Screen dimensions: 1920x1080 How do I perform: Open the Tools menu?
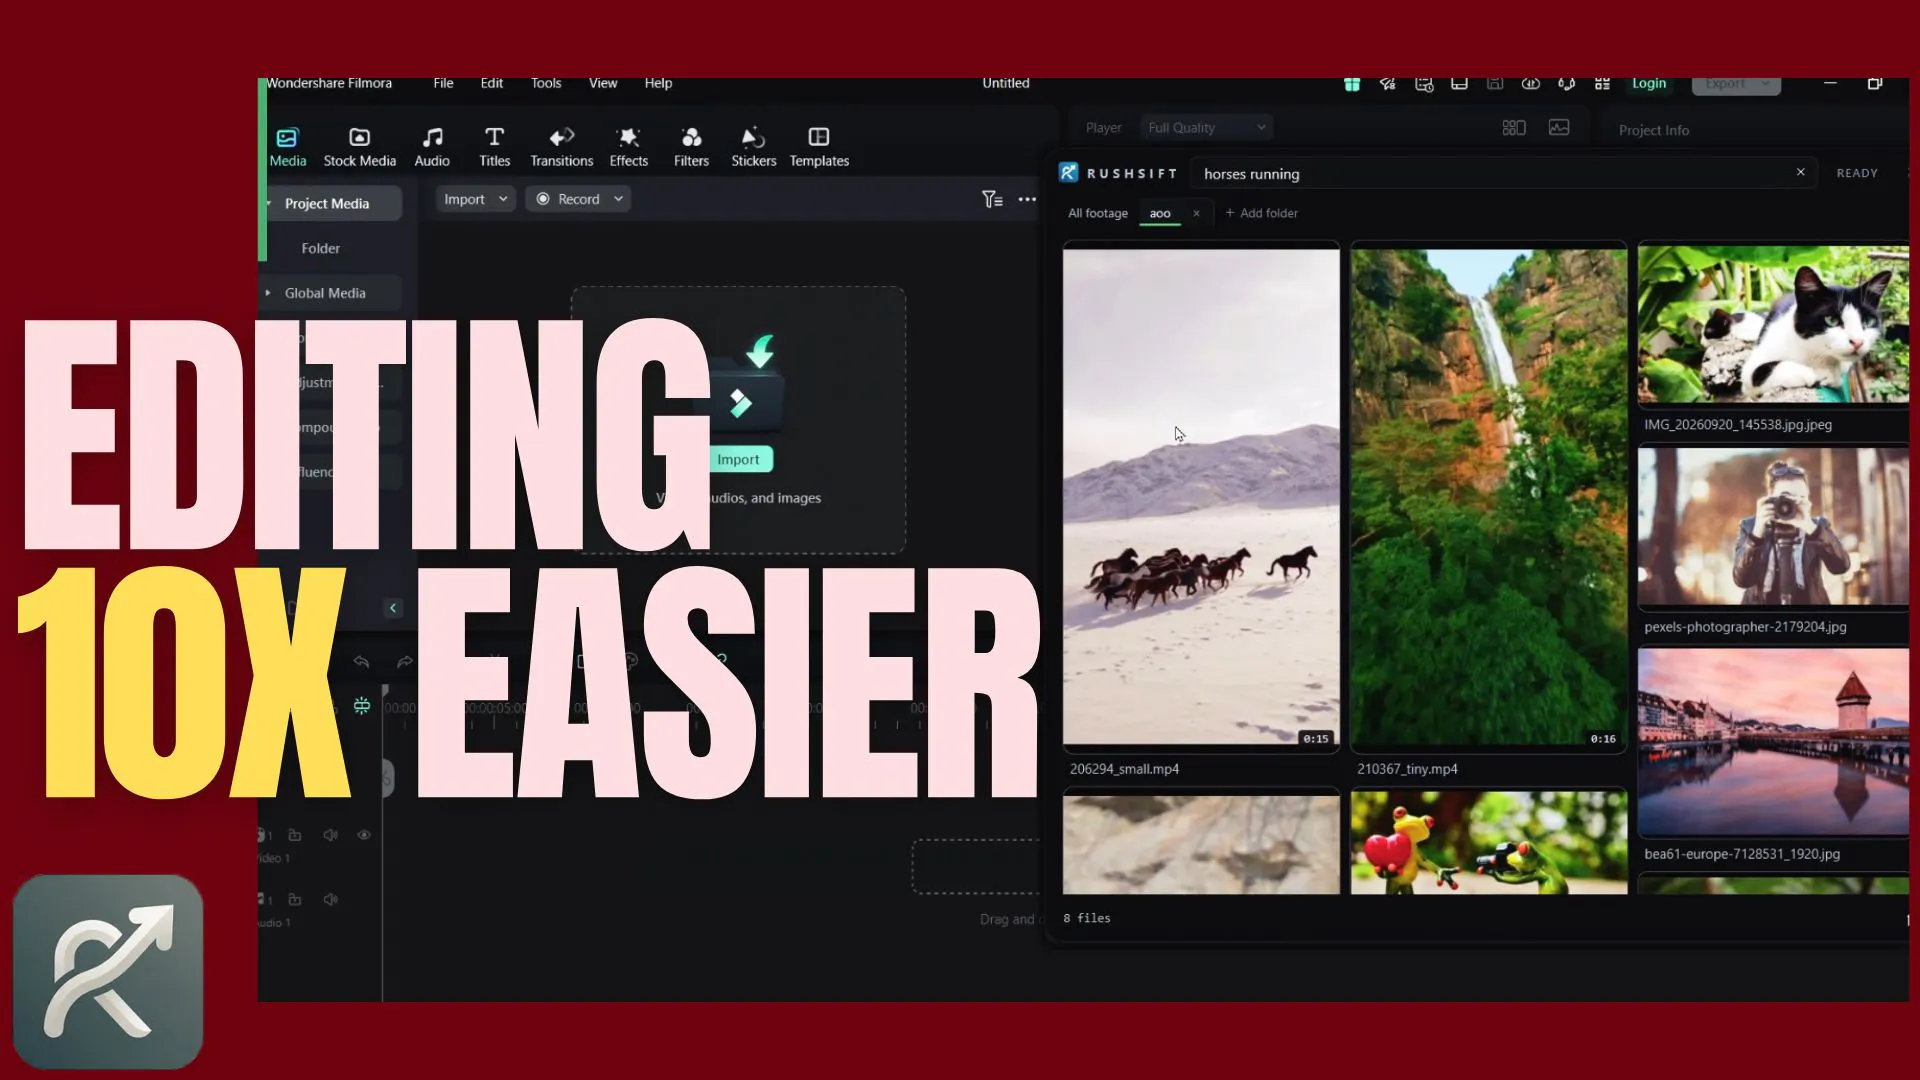coord(546,83)
